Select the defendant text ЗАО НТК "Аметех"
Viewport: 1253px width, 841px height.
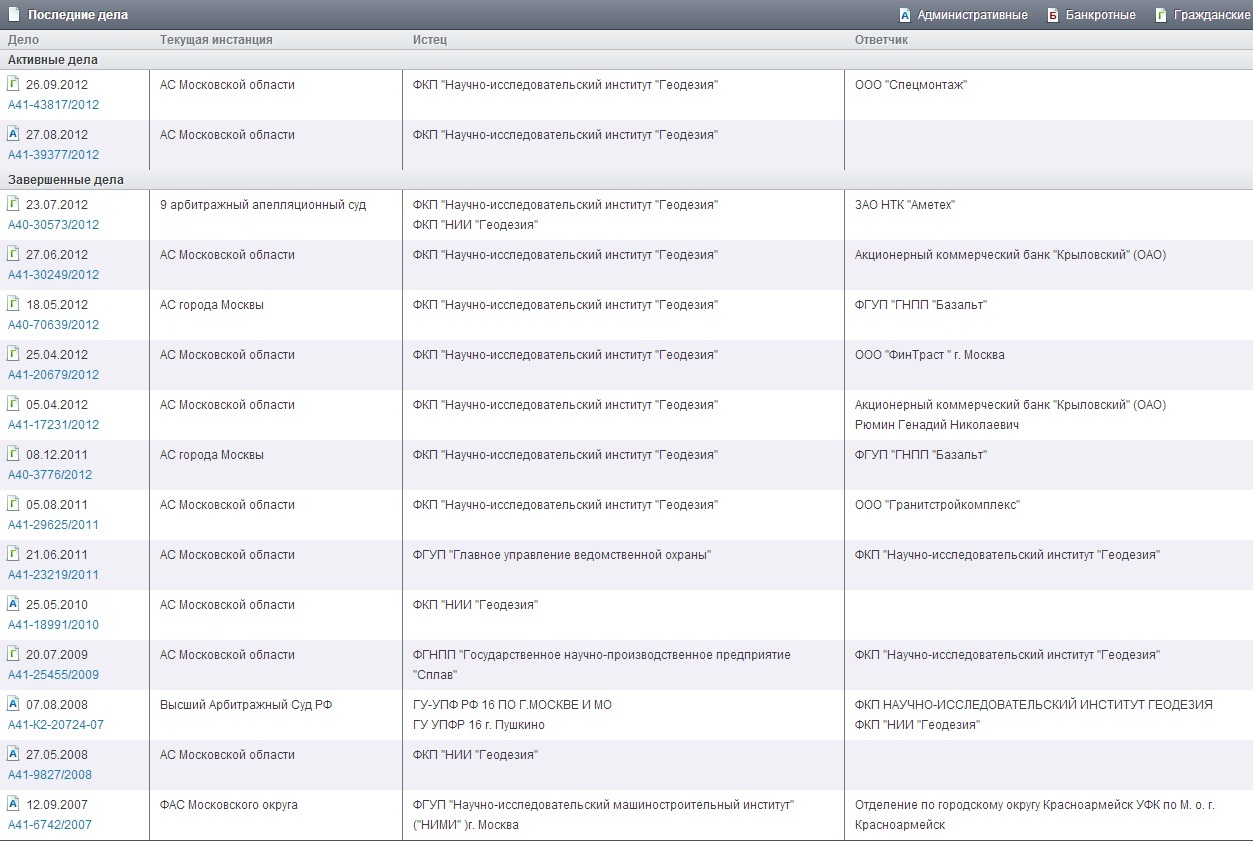pos(905,205)
